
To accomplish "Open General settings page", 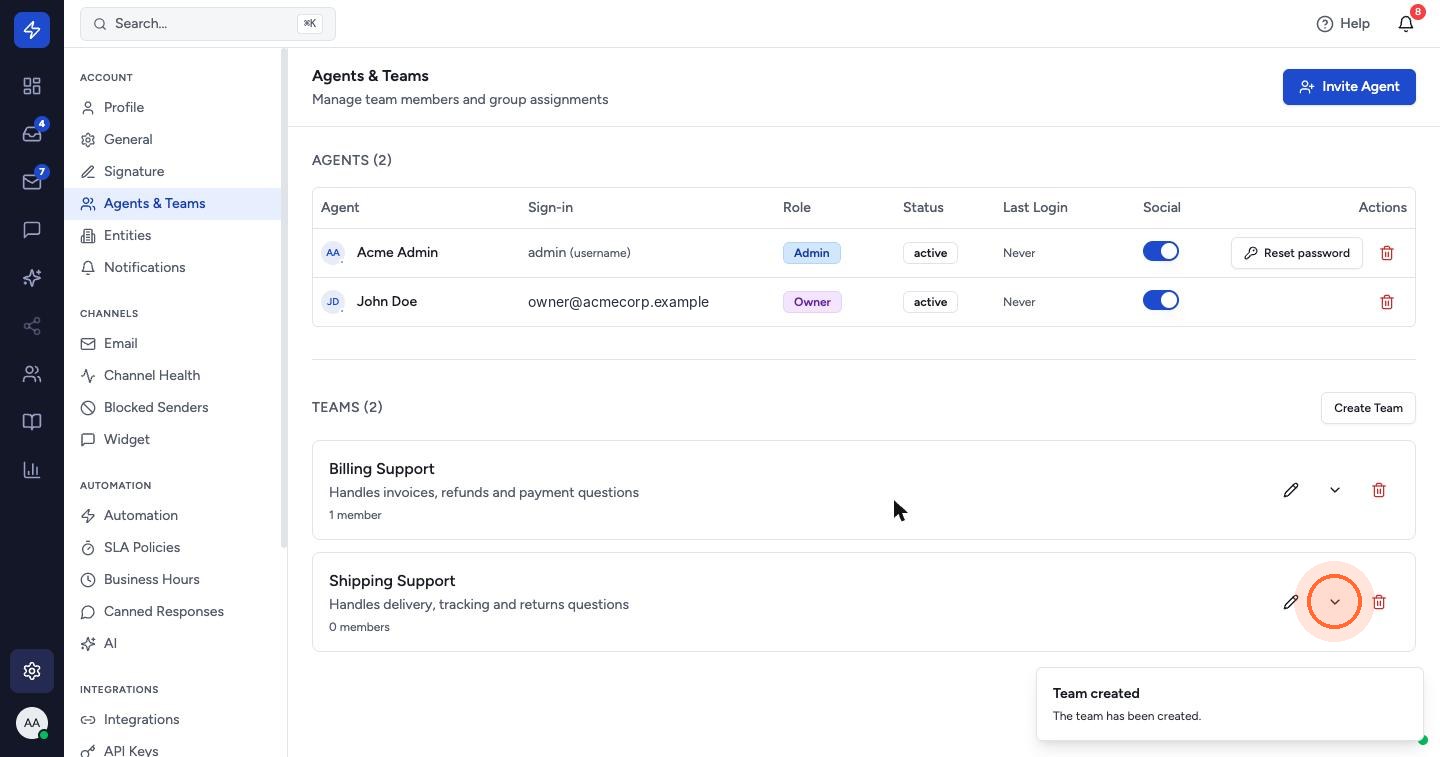I will tap(172, 139).
